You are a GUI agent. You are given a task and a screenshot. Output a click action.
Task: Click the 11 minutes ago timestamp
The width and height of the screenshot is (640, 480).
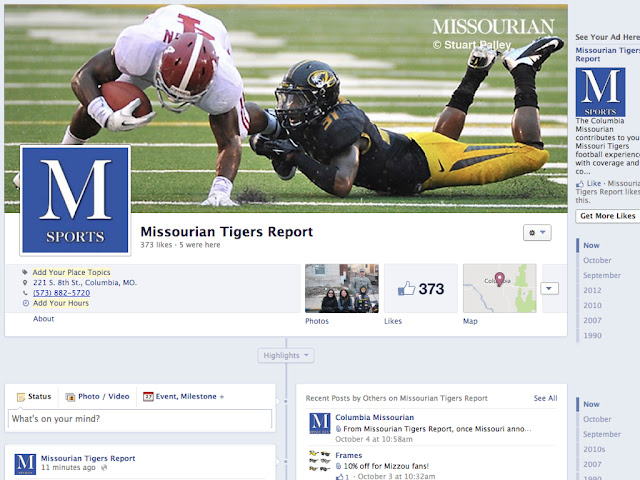(68, 468)
